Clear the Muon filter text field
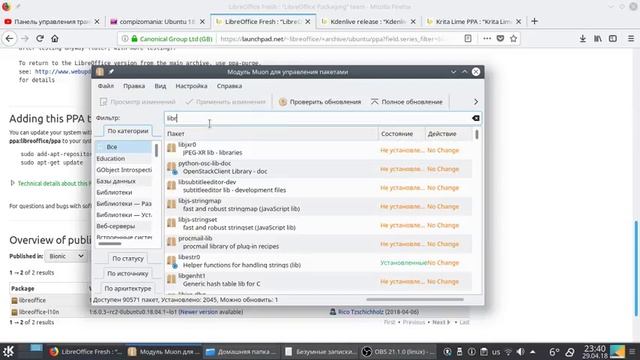 click(476, 118)
